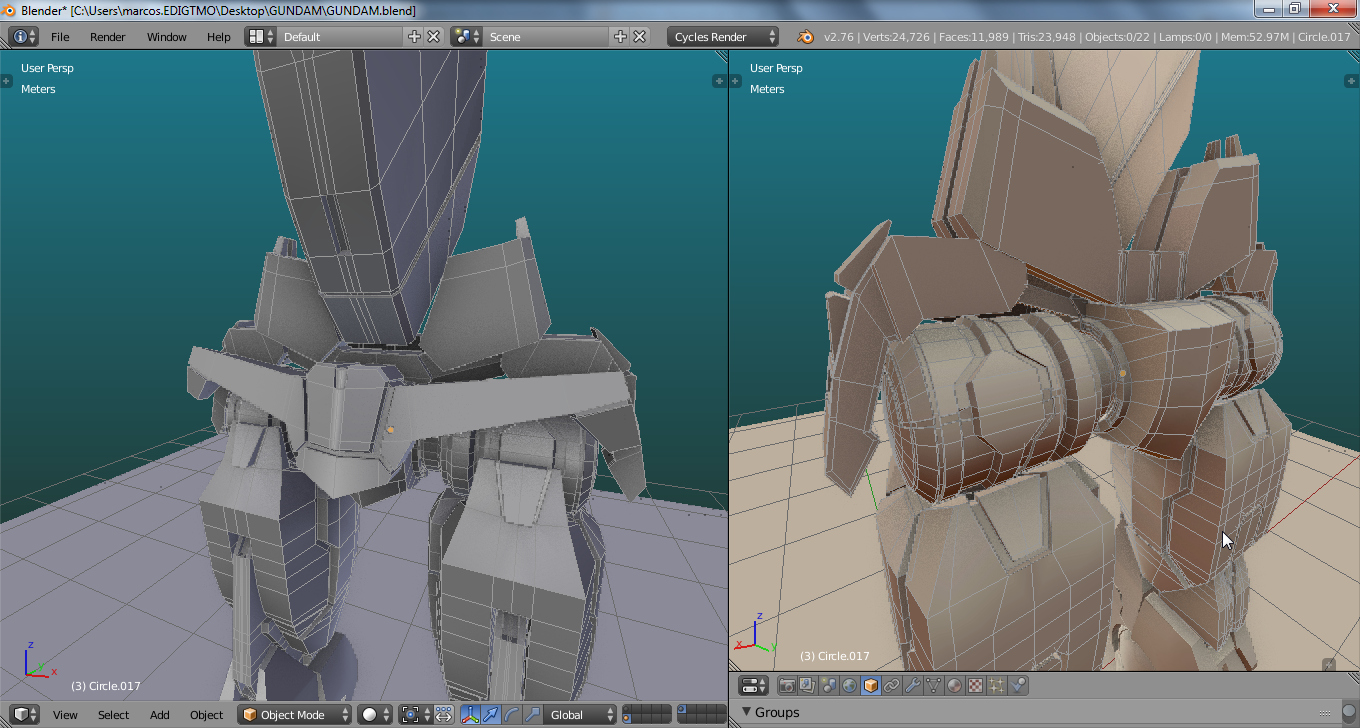1360x728 pixels.
Task: Delete the Default screen layout with the X
Action: pyautogui.click(x=434, y=37)
